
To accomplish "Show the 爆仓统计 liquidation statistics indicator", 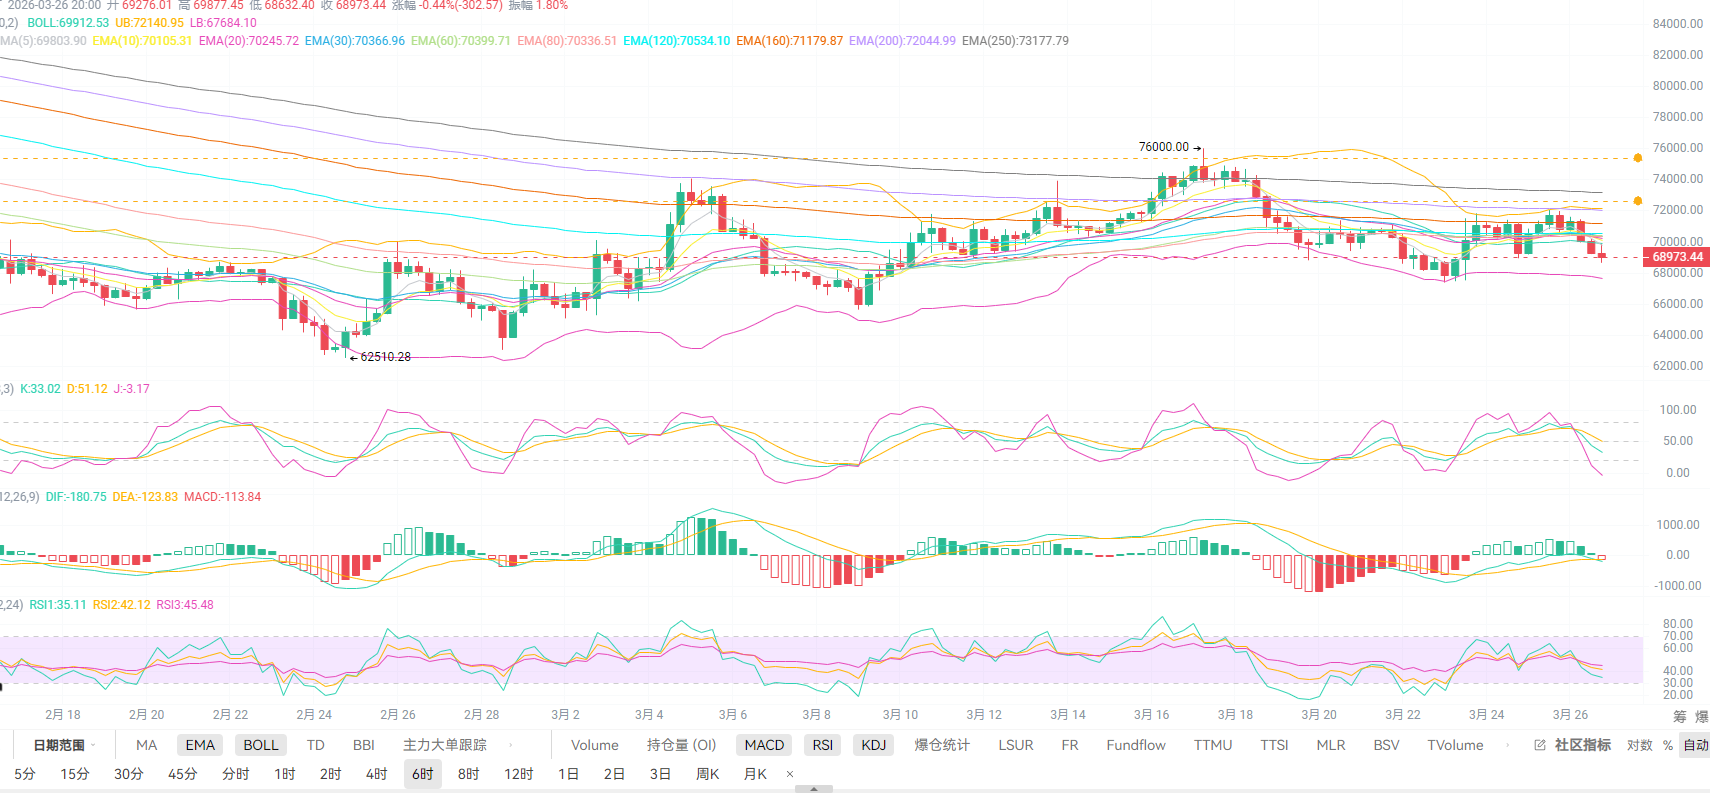I will pyautogui.click(x=941, y=745).
